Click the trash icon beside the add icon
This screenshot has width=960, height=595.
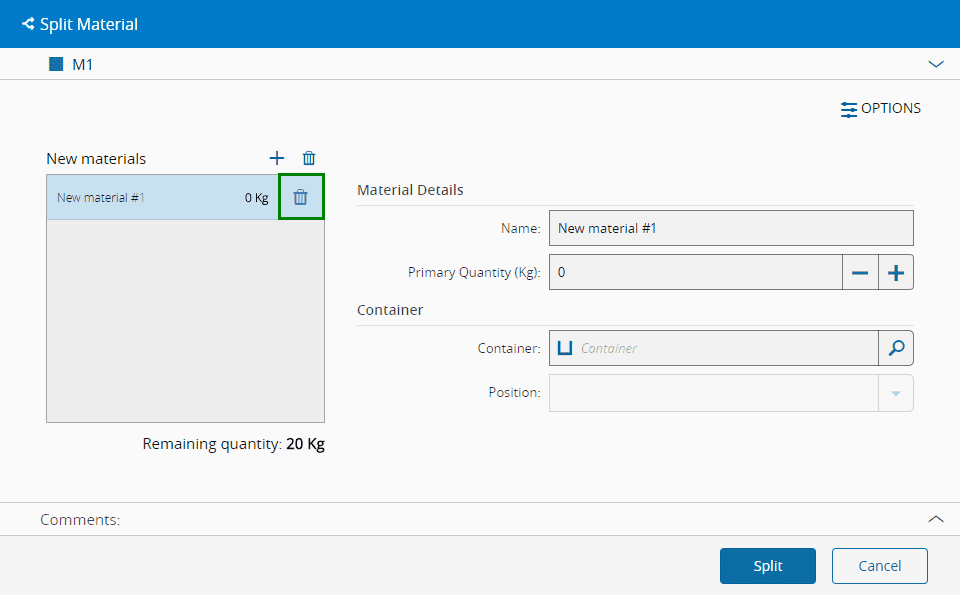click(x=309, y=158)
